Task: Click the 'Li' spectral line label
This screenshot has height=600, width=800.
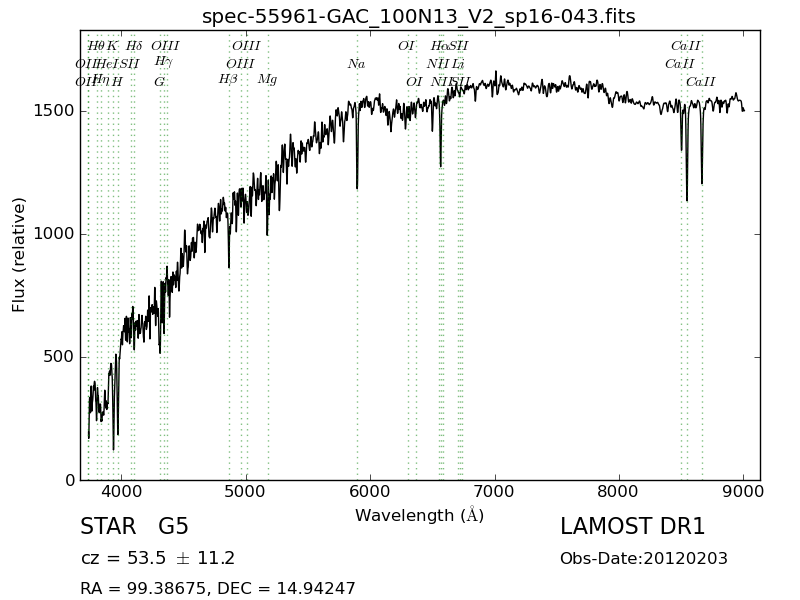Action: coord(458,64)
